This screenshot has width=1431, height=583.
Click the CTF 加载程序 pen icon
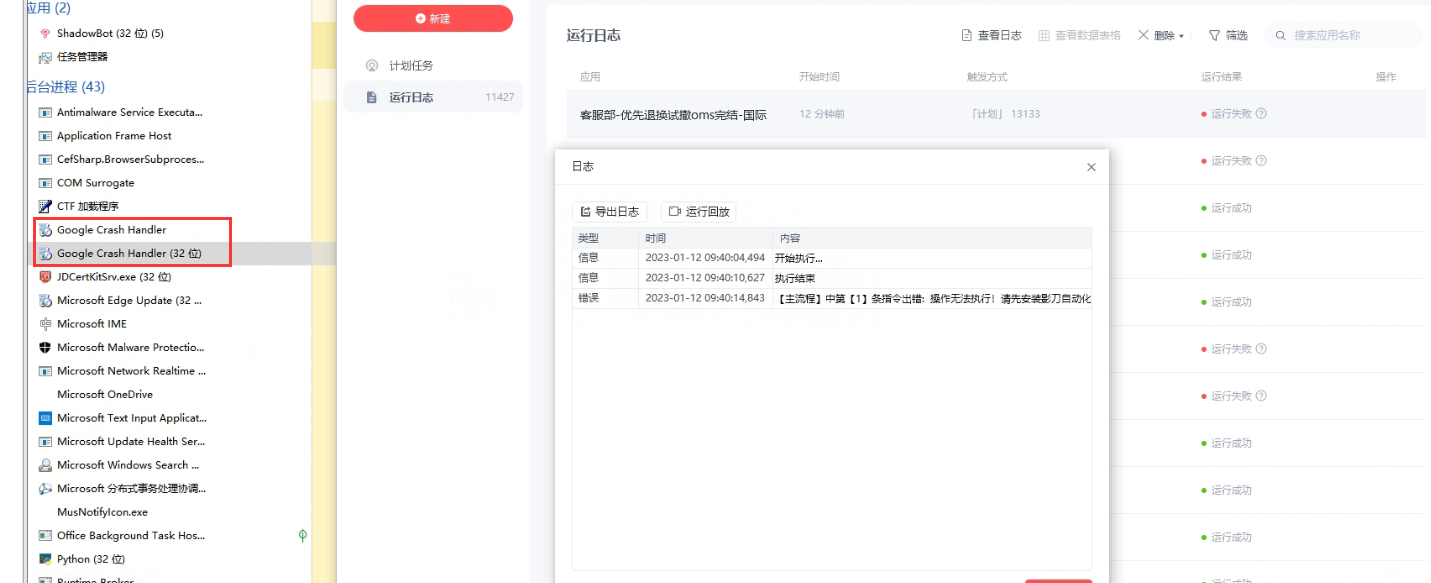(45, 206)
